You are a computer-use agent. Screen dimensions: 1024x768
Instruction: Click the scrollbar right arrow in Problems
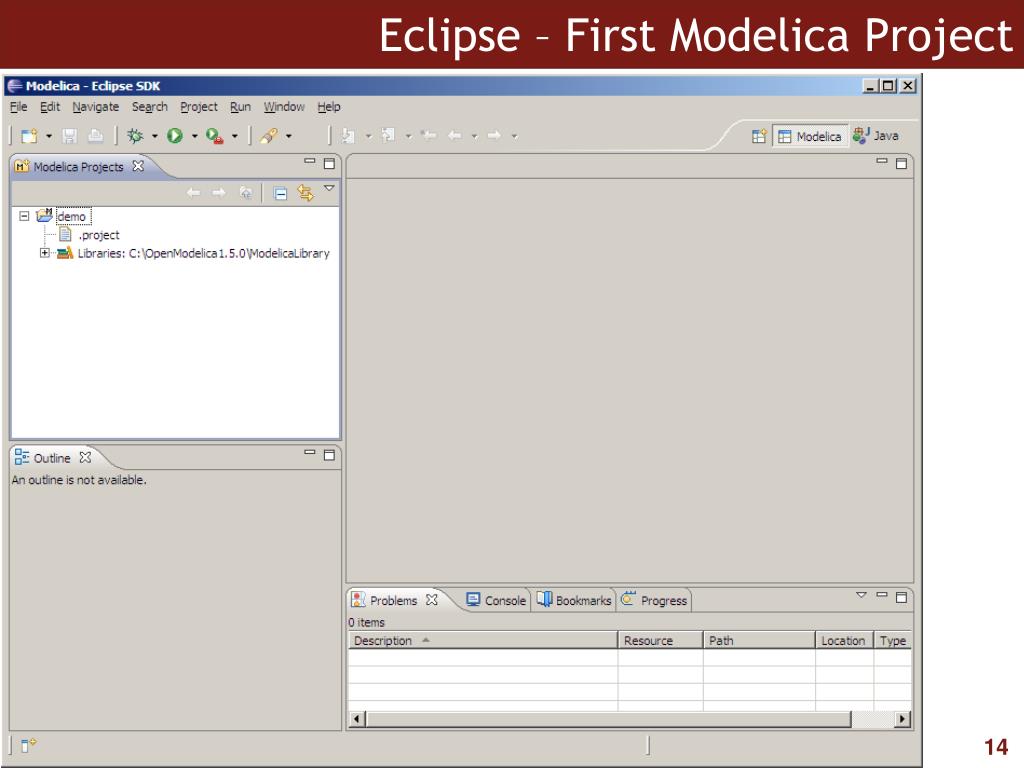[902, 719]
